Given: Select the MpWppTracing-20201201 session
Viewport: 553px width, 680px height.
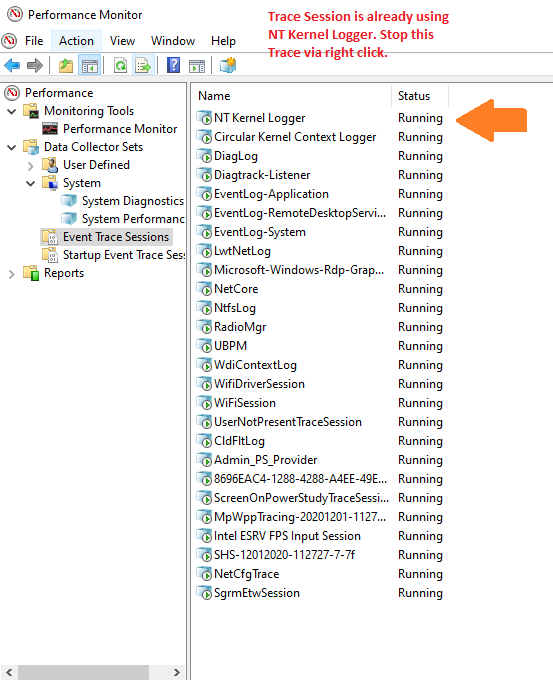Looking at the screenshot, I should coord(300,517).
